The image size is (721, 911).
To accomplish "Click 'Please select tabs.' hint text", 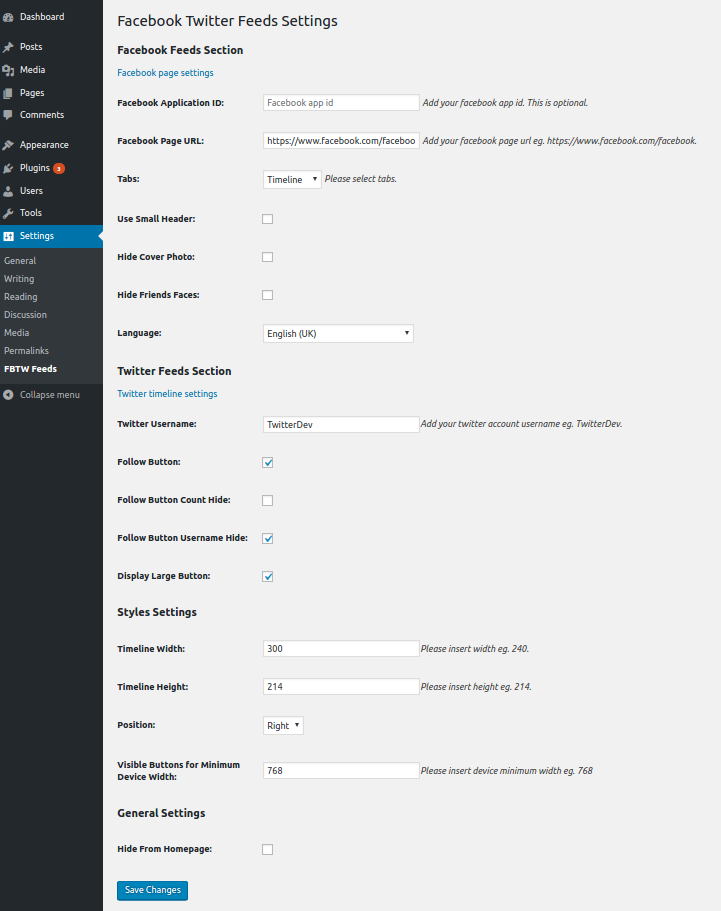I will coord(361,179).
